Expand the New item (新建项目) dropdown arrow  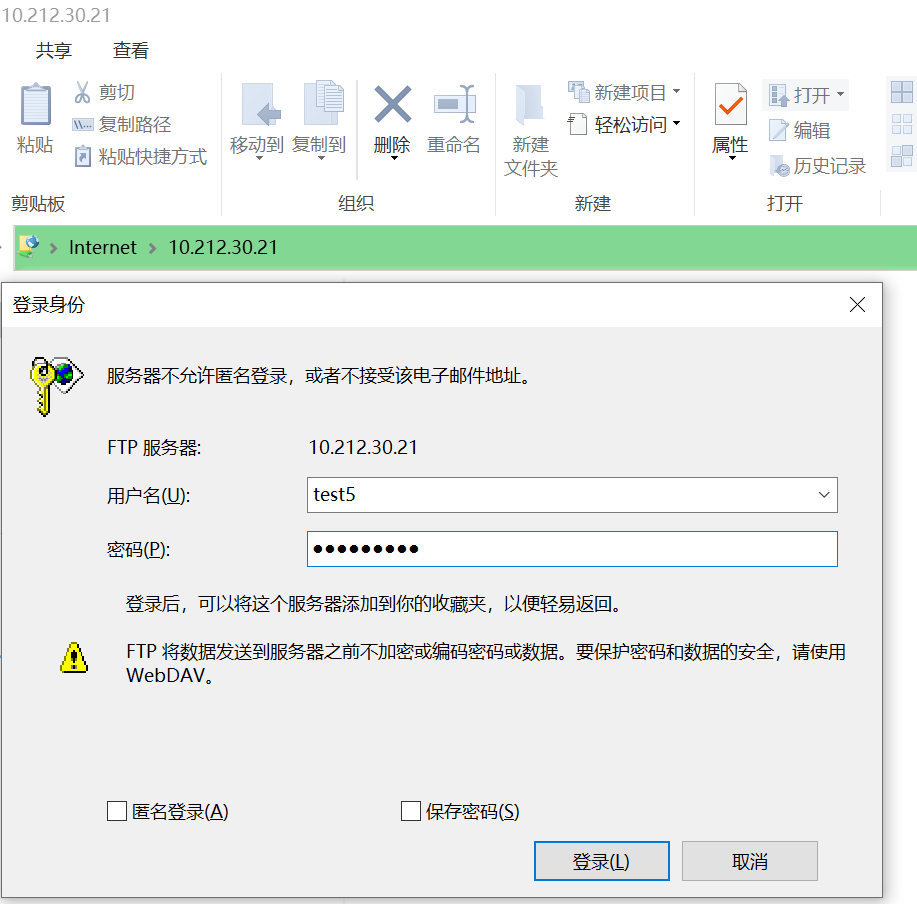pos(677,91)
